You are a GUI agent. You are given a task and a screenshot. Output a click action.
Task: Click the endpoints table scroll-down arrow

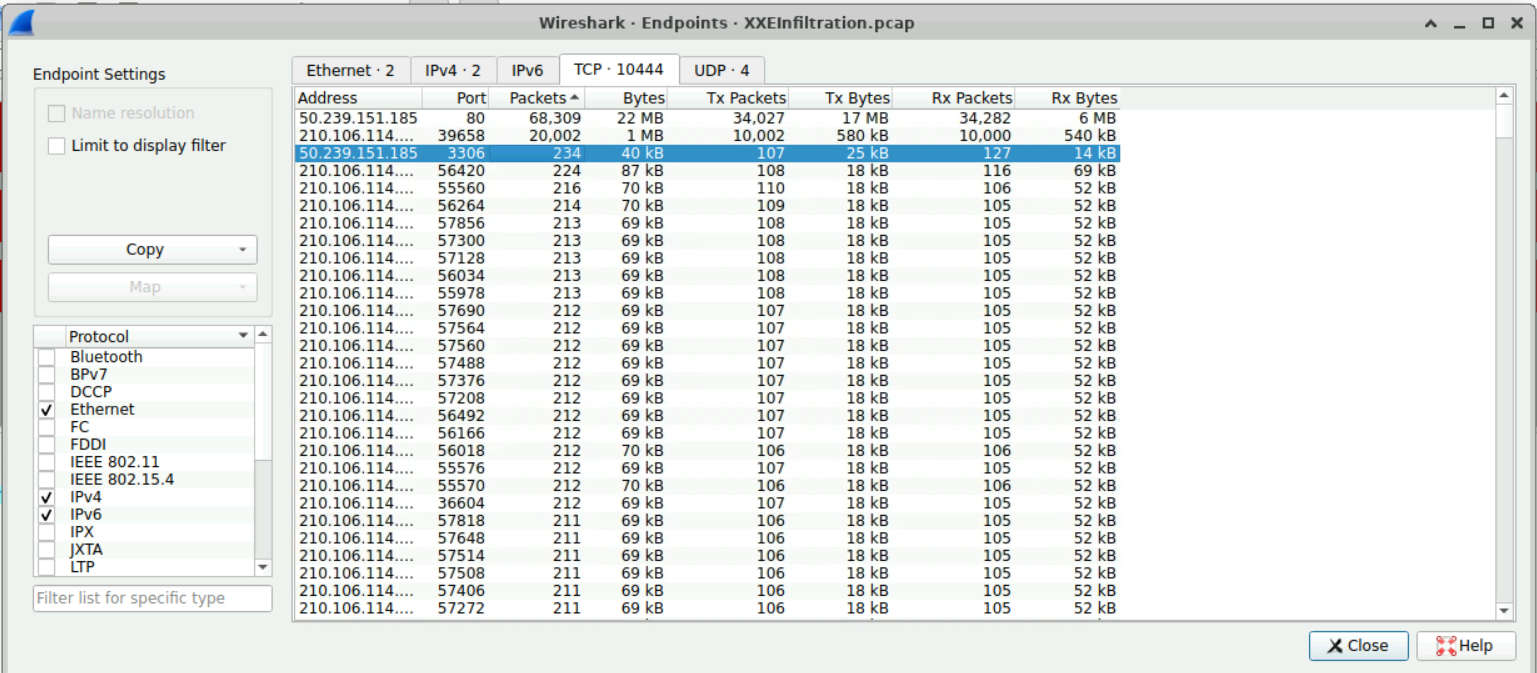1504,611
